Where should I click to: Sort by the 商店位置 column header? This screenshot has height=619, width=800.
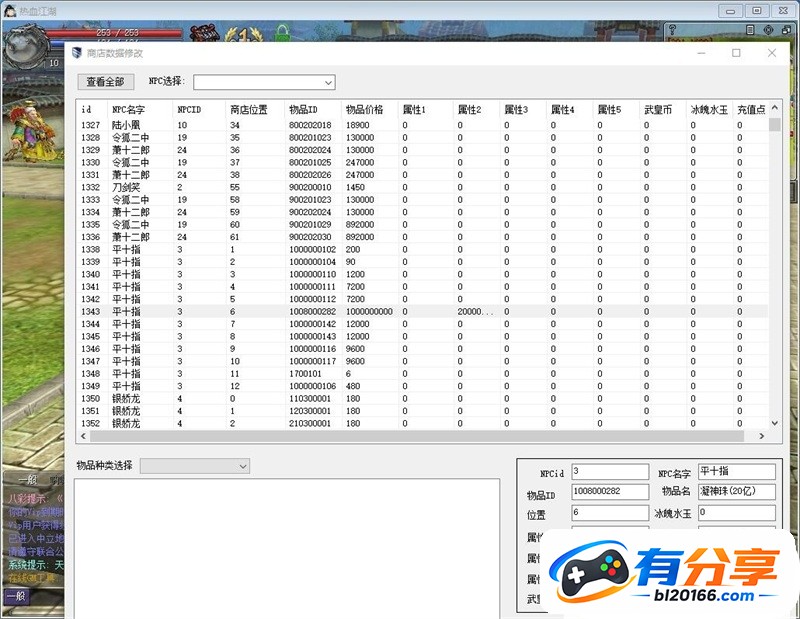pyautogui.click(x=255, y=109)
